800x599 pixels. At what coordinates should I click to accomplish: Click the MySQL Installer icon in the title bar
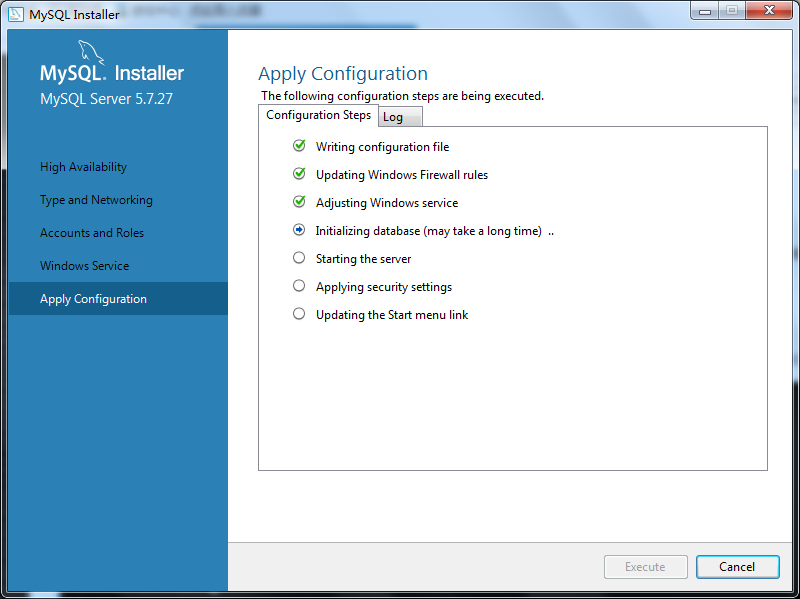pos(14,14)
